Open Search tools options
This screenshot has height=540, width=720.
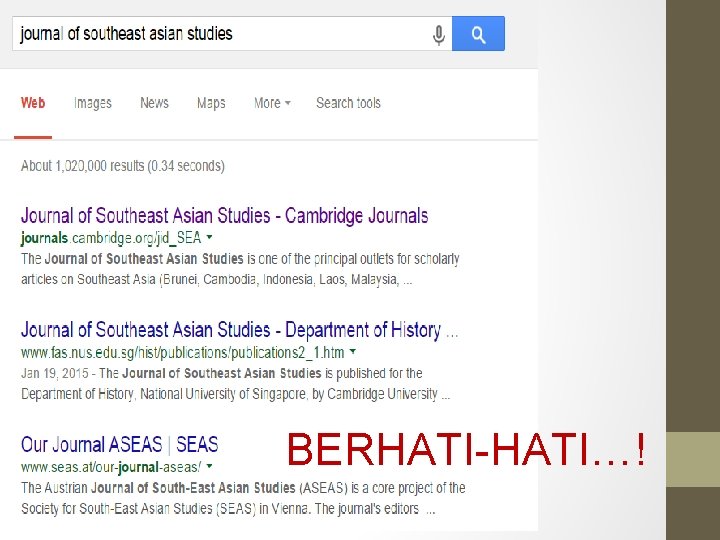coord(349,103)
